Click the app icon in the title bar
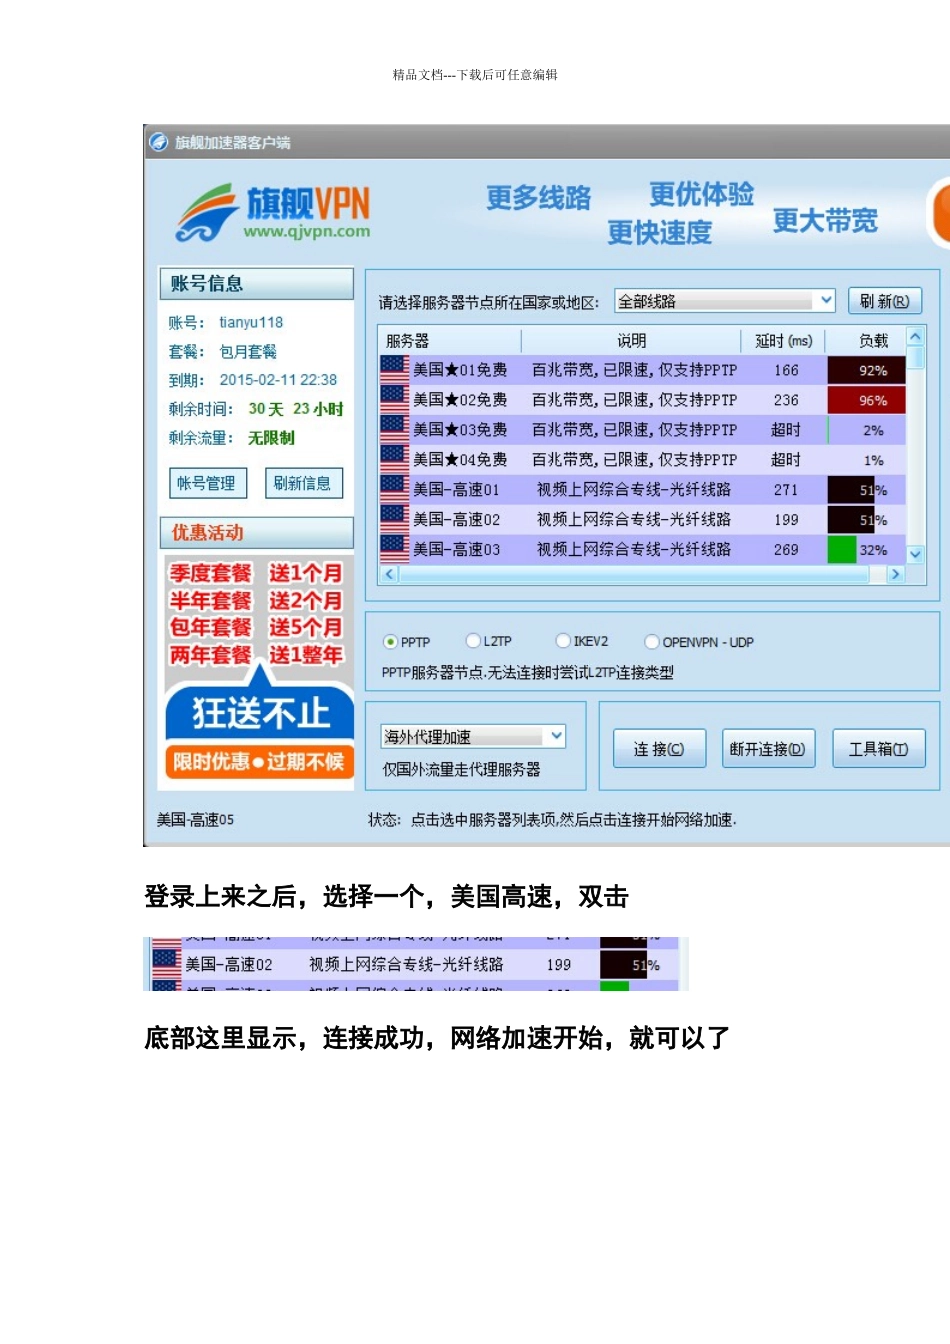This screenshot has width=950, height=1344. point(158,142)
